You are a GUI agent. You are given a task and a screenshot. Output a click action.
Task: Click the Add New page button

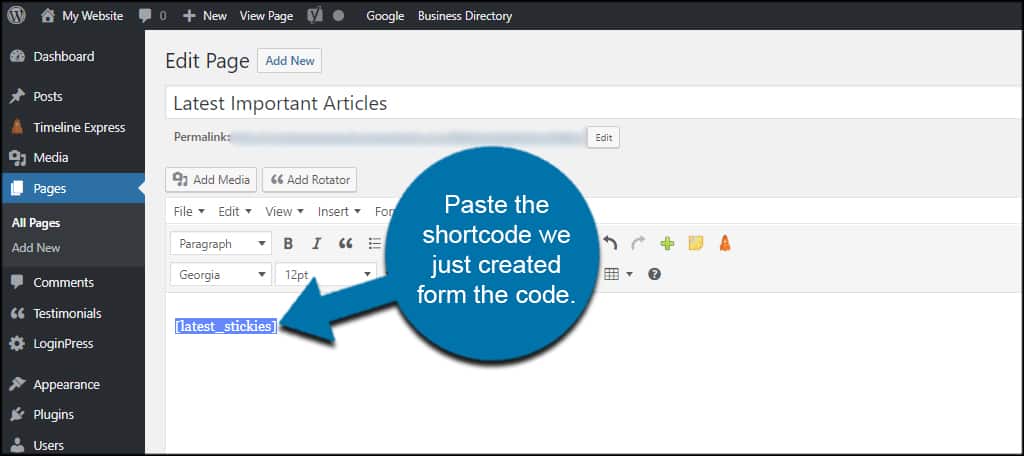[289, 61]
